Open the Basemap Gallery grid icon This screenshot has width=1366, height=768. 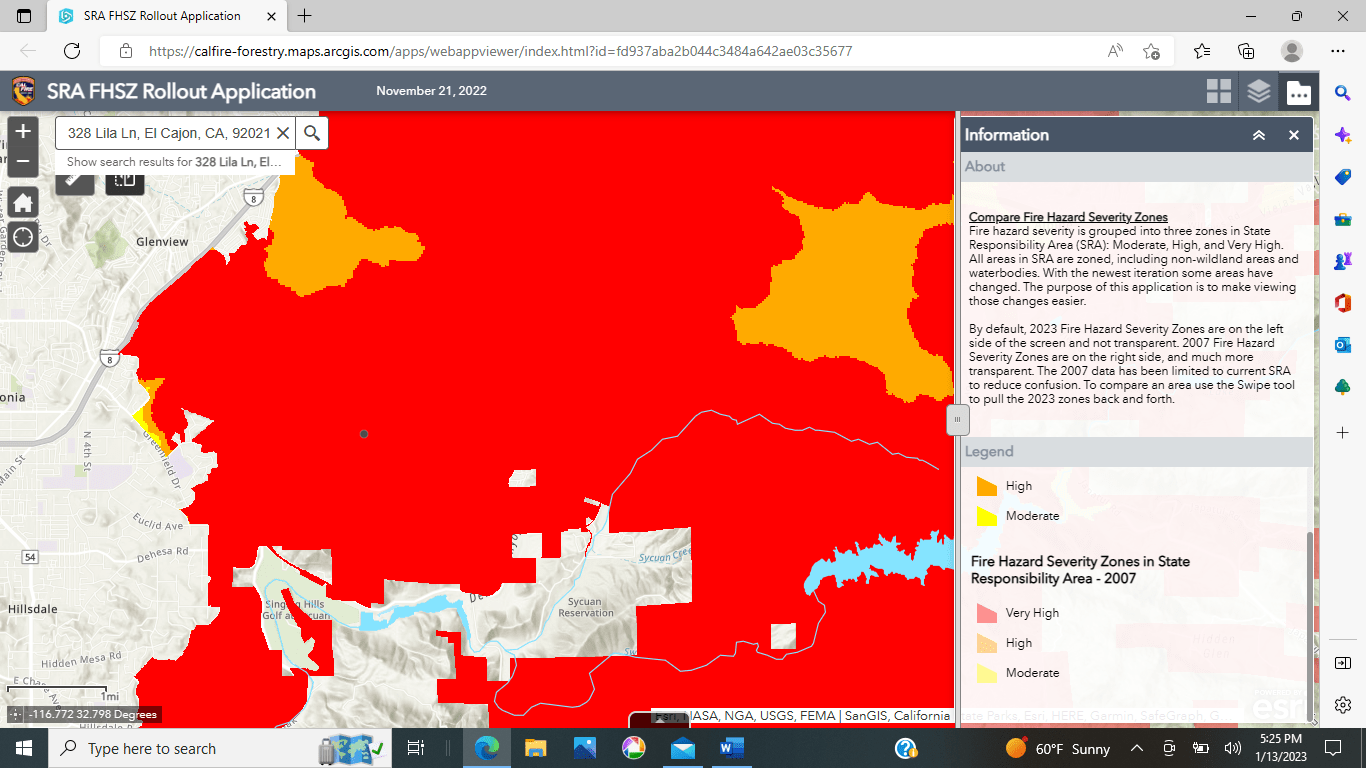(x=1219, y=90)
